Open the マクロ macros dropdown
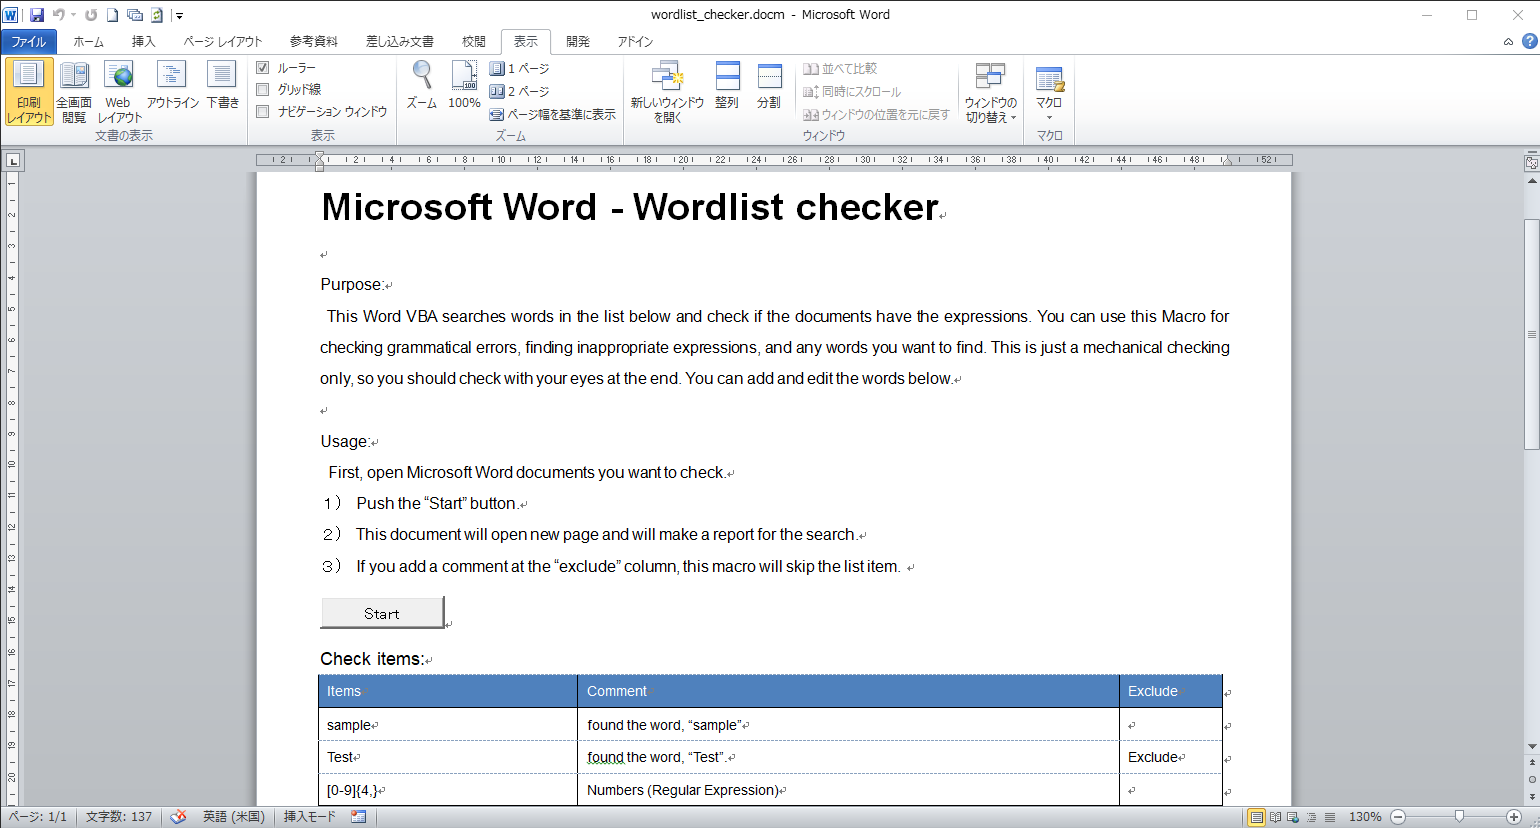1540x828 pixels. 1049,91
